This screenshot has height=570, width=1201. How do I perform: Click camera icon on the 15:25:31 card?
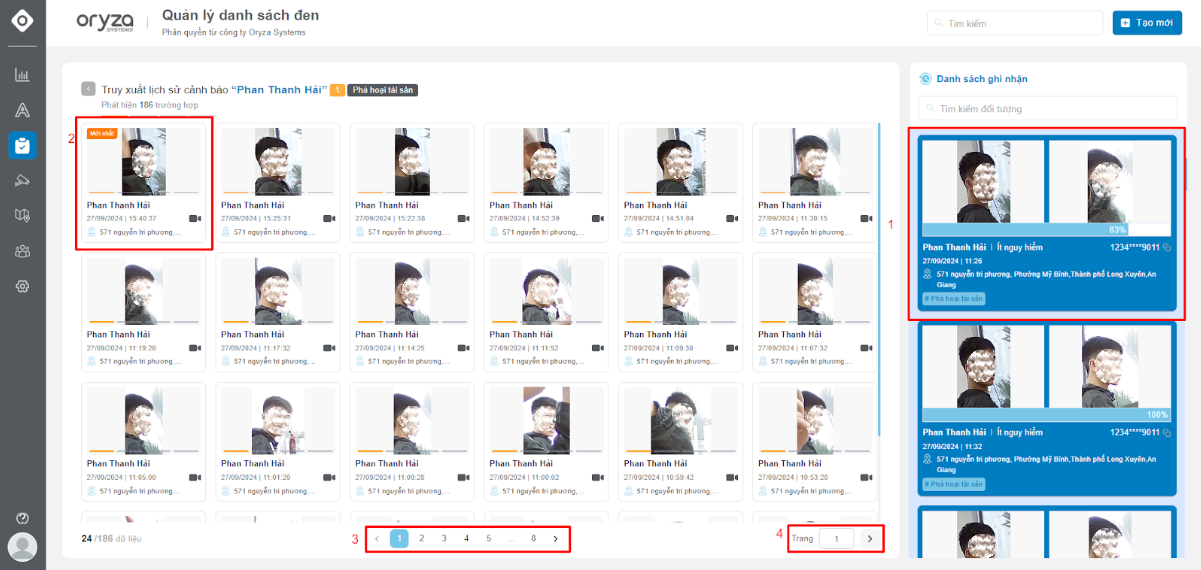tap(329, 218)
